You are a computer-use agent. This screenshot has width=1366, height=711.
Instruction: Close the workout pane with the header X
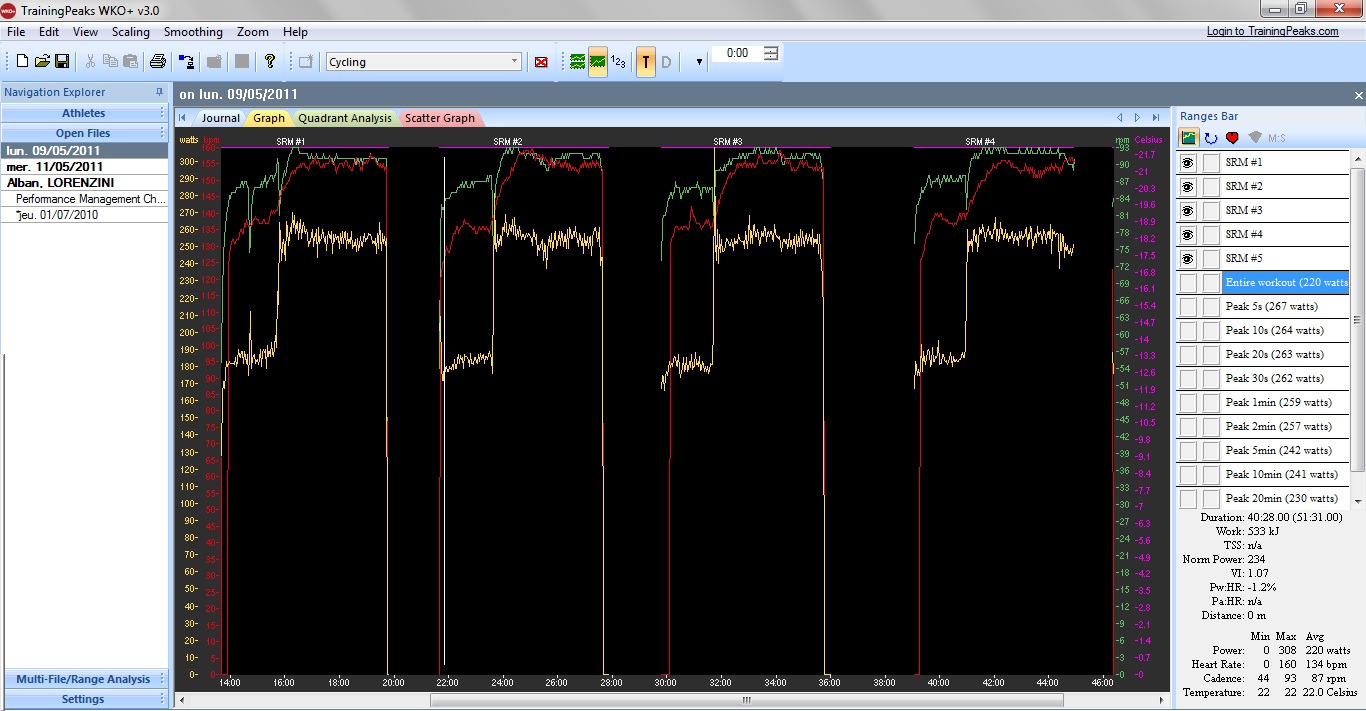(x=1358, y=95)
